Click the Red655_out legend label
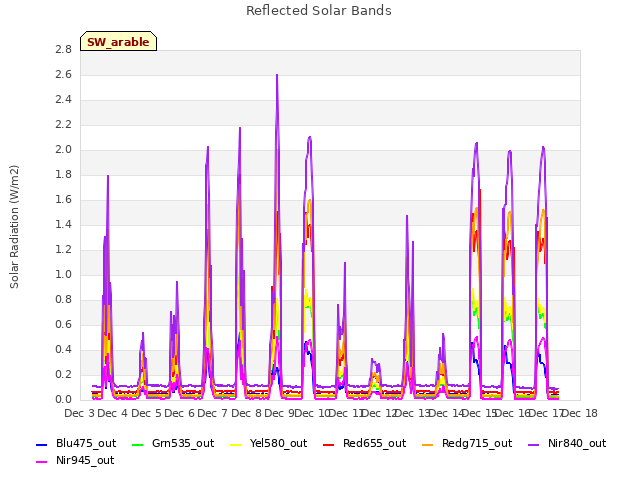Viewport: 640px width, 480px height. click(x=374, y=443)
